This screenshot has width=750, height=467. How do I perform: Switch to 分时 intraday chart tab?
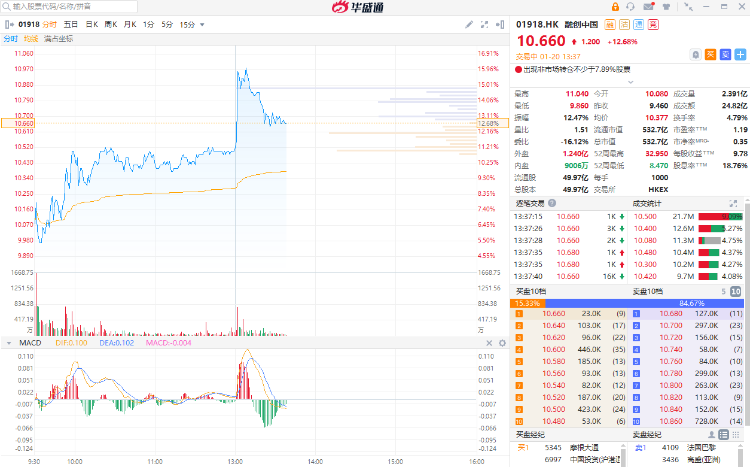pos(50,24)
